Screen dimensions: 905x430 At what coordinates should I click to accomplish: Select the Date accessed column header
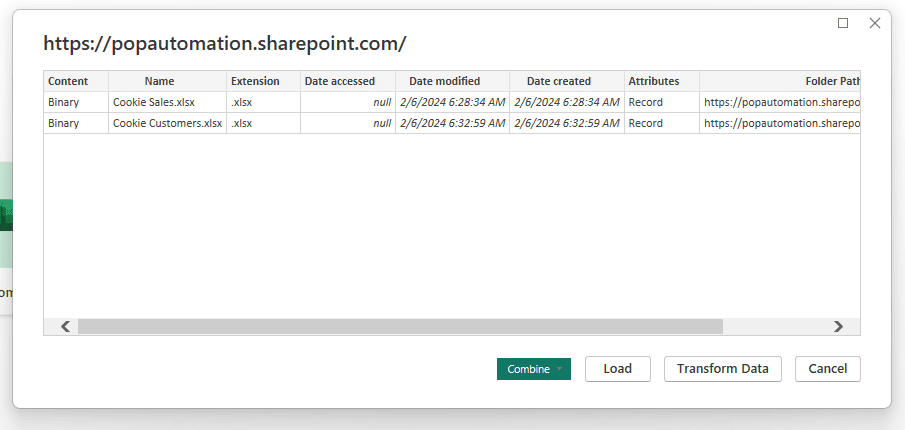click(339, 81)
